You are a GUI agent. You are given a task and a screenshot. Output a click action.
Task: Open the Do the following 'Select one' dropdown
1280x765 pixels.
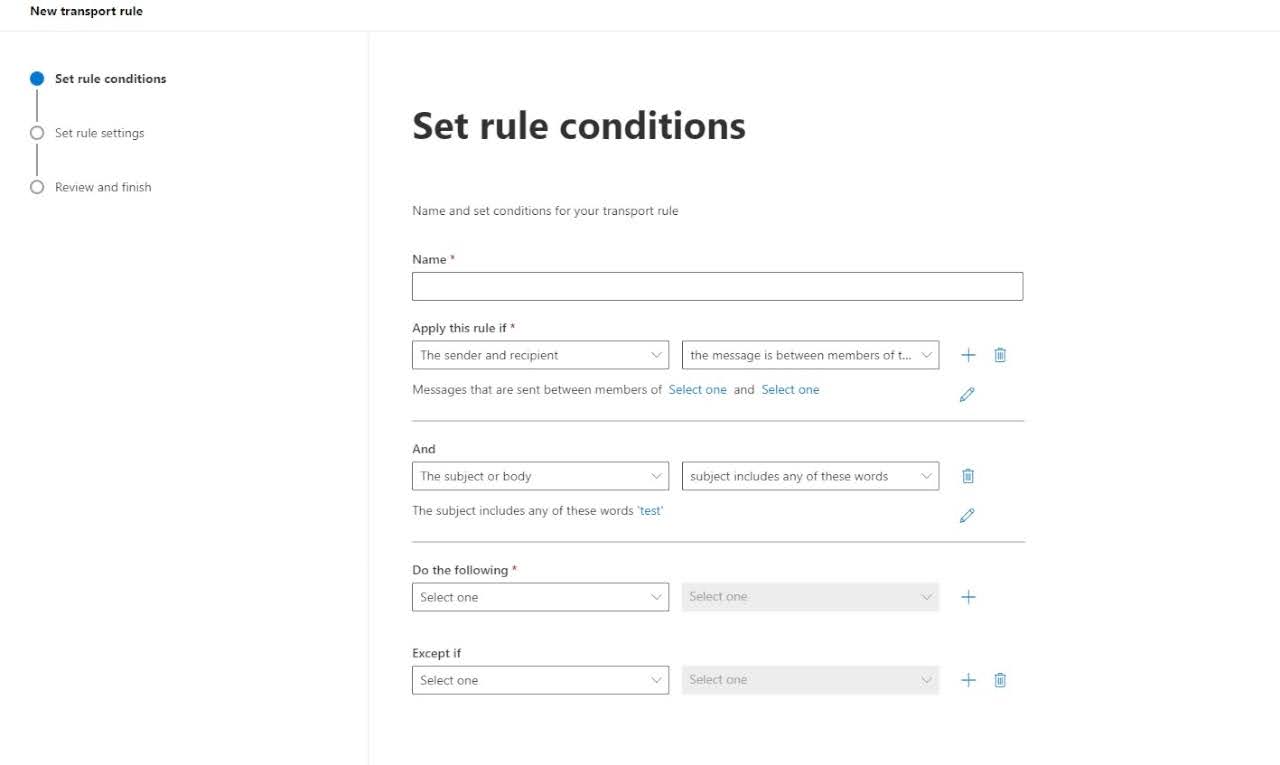tap(540, 597)
